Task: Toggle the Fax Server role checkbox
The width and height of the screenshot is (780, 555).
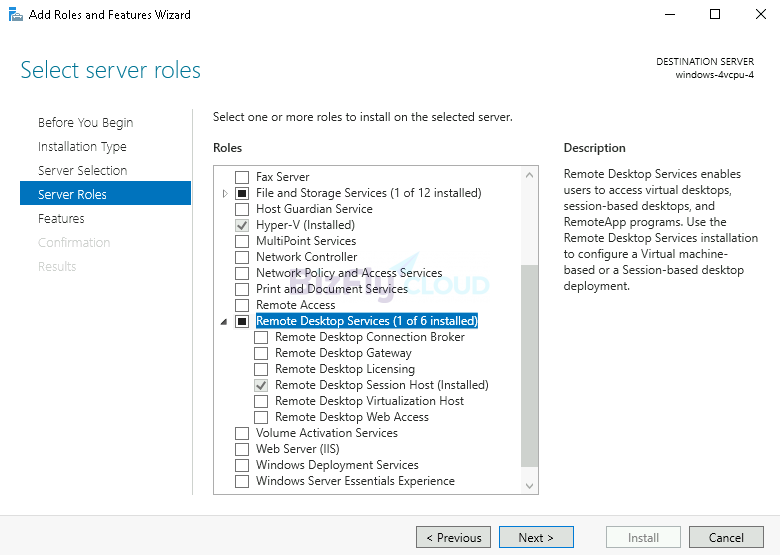Action: click(242, 178)
